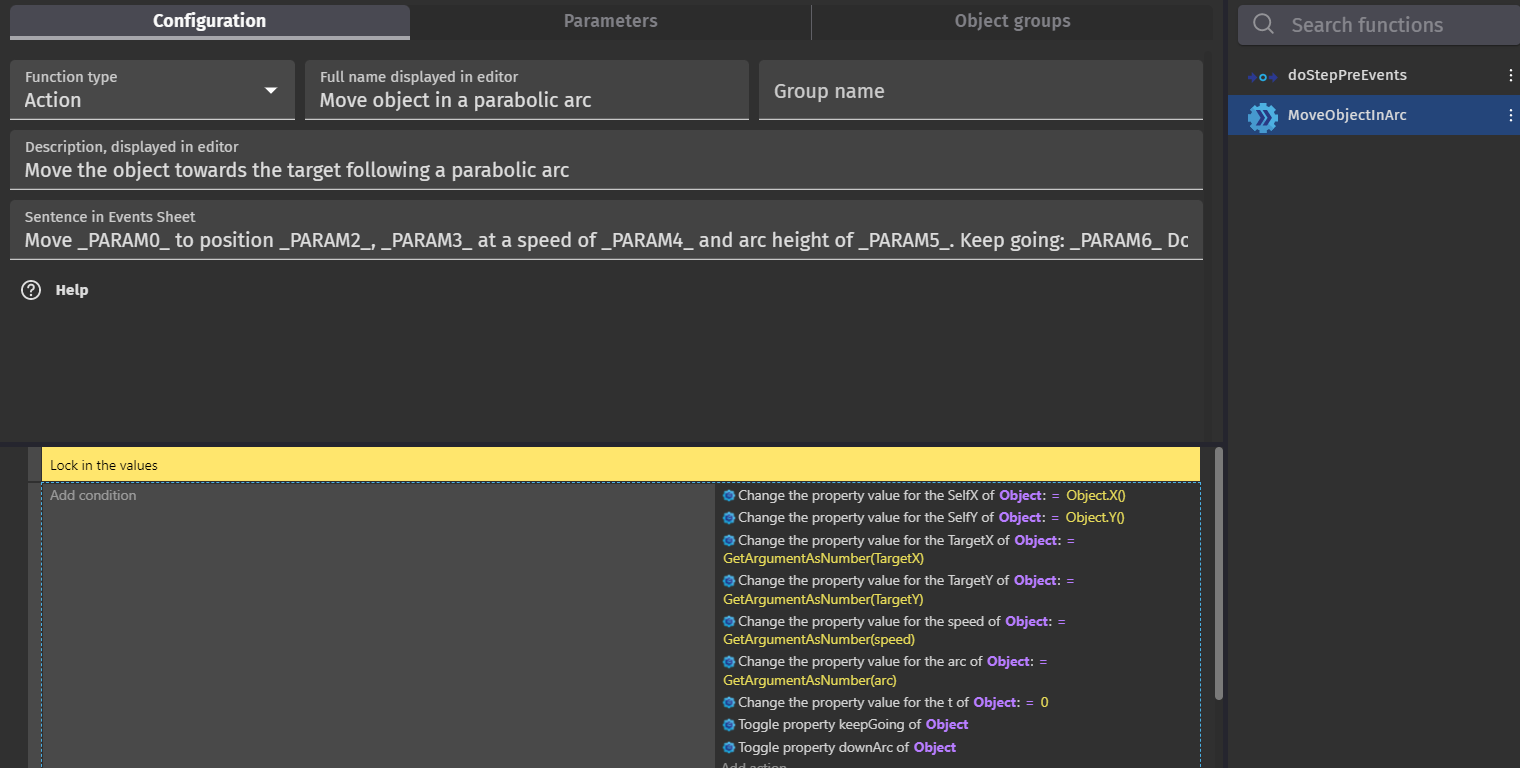This screenshot has width=1520, height=768.
Task: Click the Group name input field
Action: point(980,90)
